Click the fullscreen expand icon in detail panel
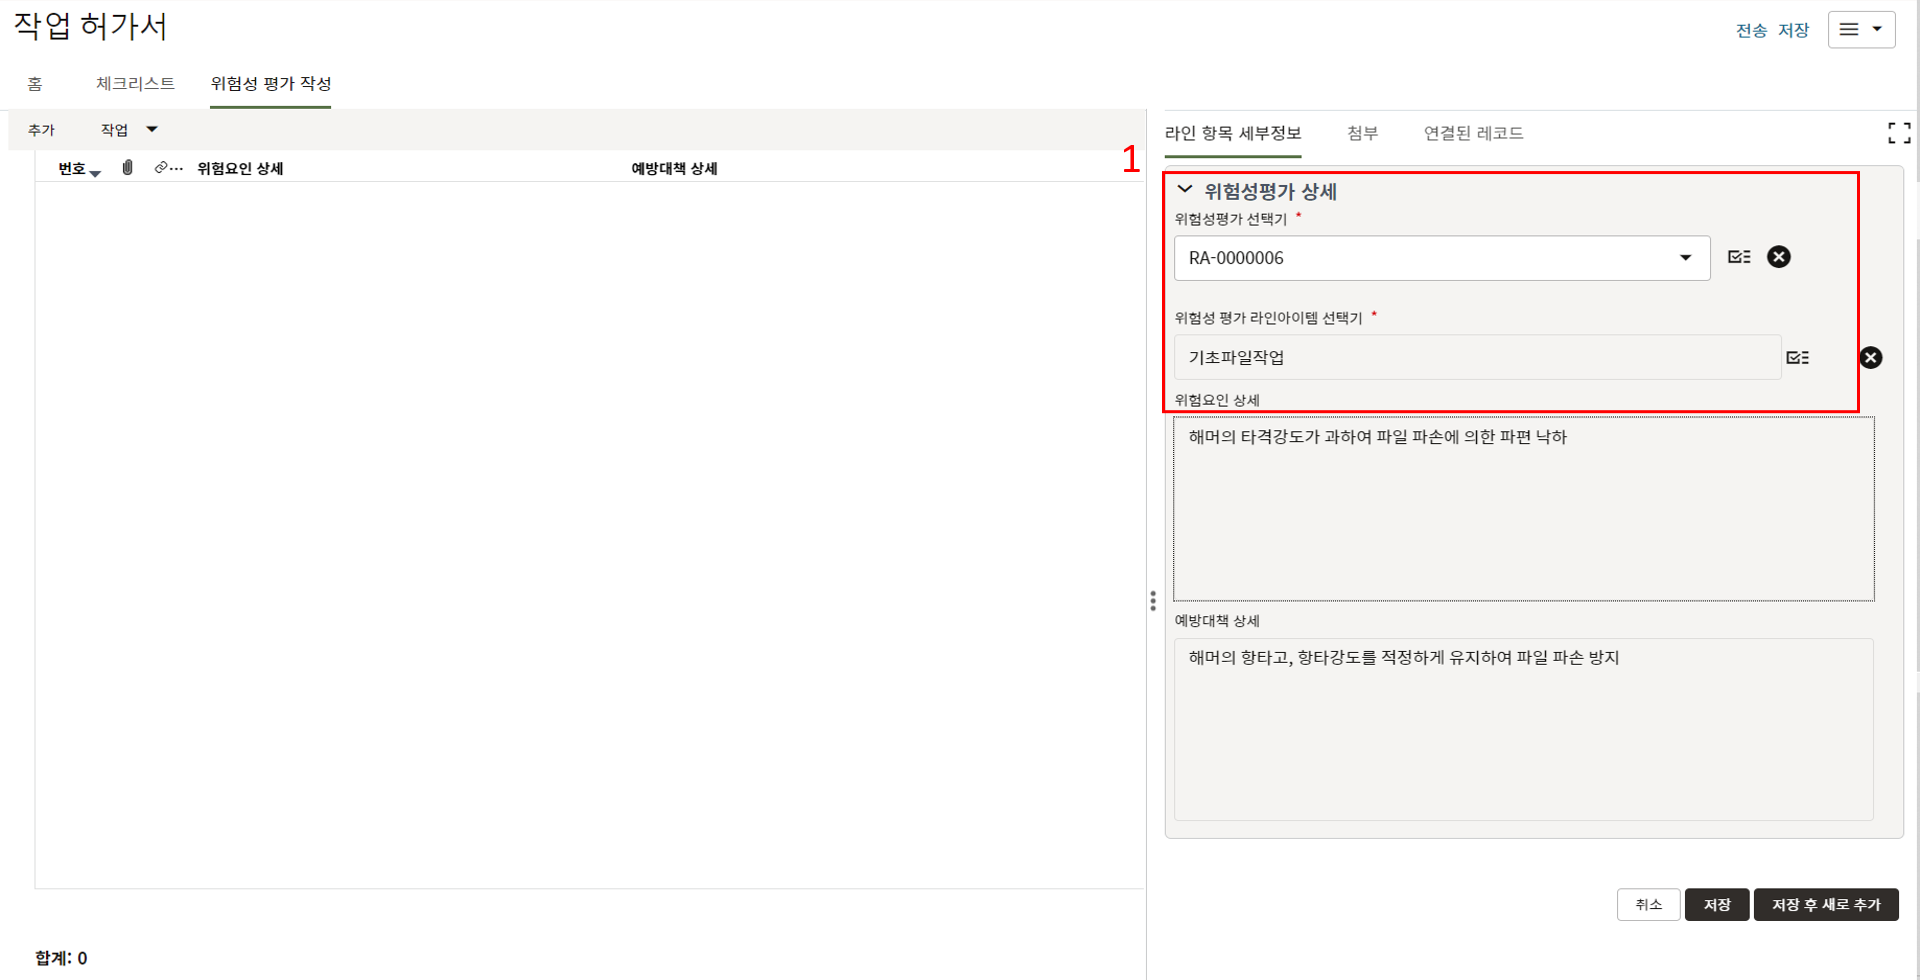 [1898, 133]
